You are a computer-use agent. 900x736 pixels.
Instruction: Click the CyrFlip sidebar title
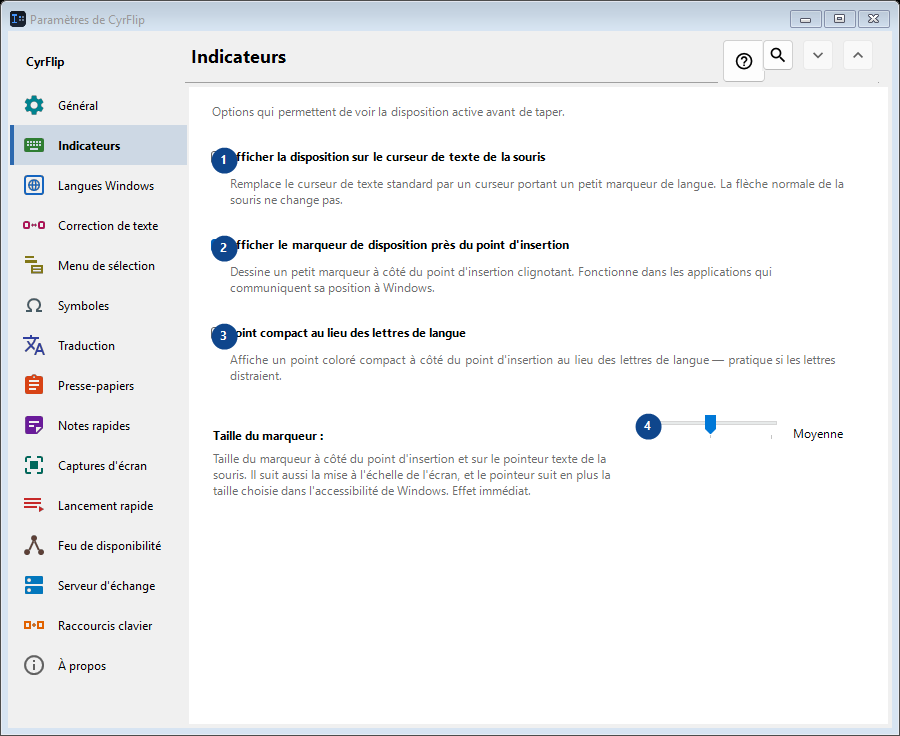click(45, 62)
